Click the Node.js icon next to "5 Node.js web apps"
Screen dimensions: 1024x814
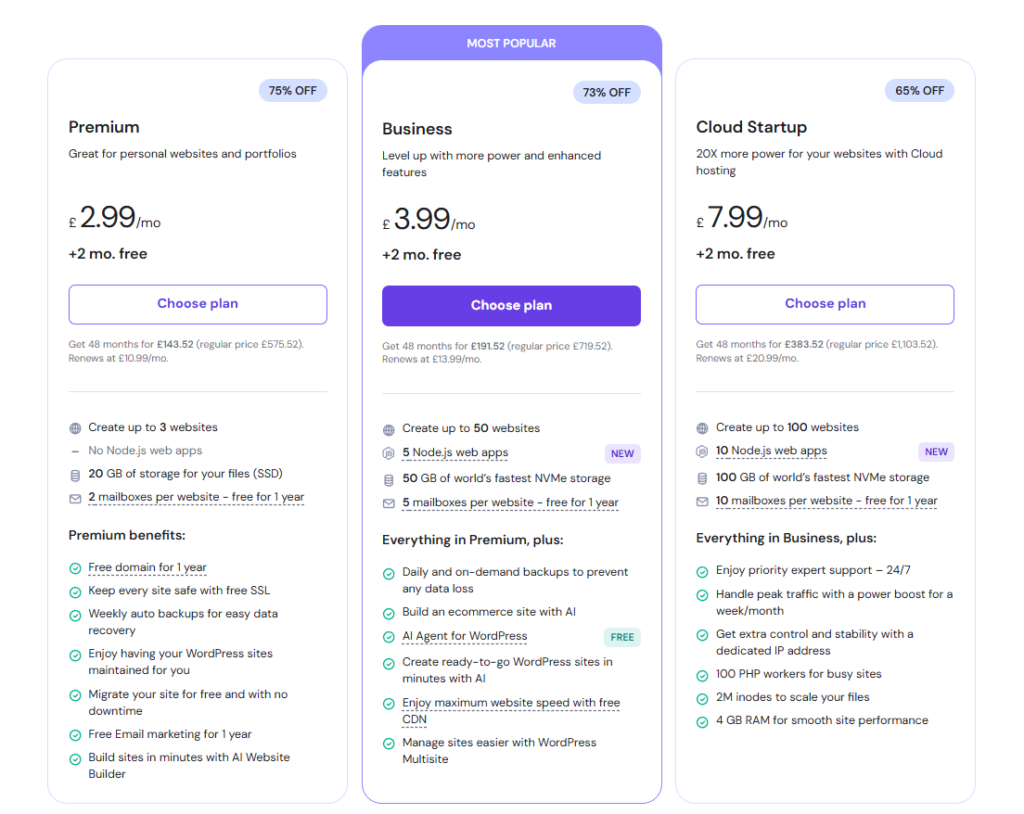pos(389,453)
